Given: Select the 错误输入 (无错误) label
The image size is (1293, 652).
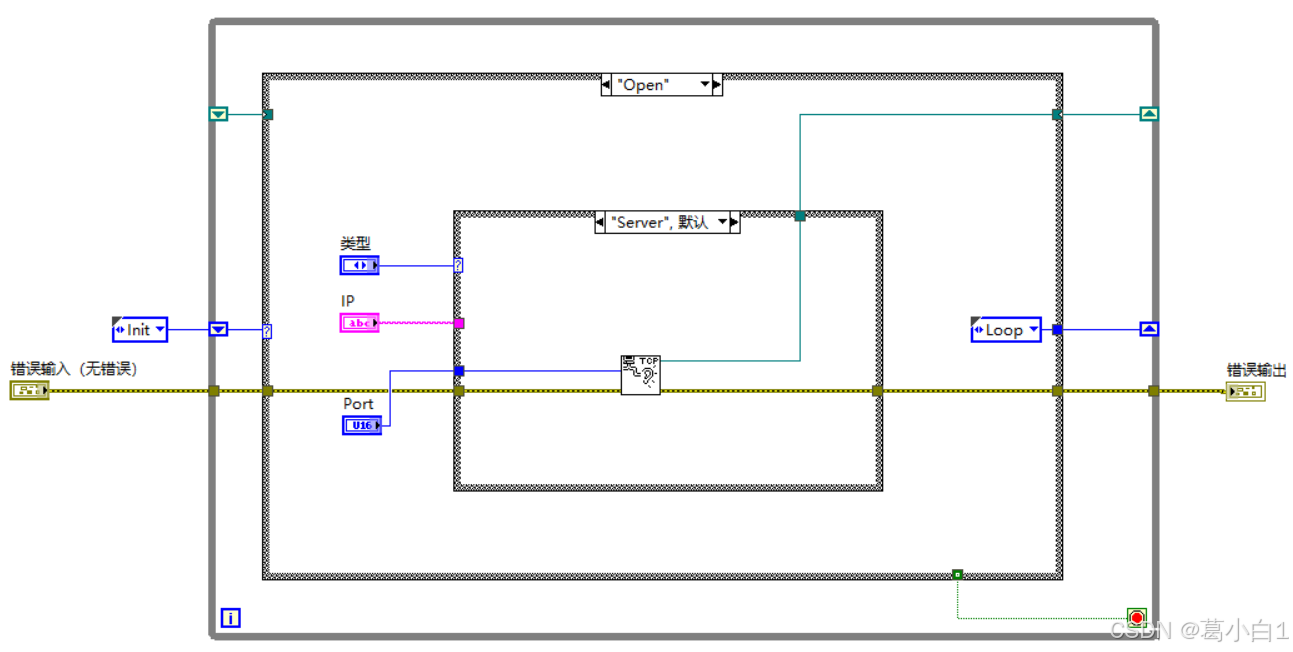Looking at the screenshot, I should click(74, 369).
